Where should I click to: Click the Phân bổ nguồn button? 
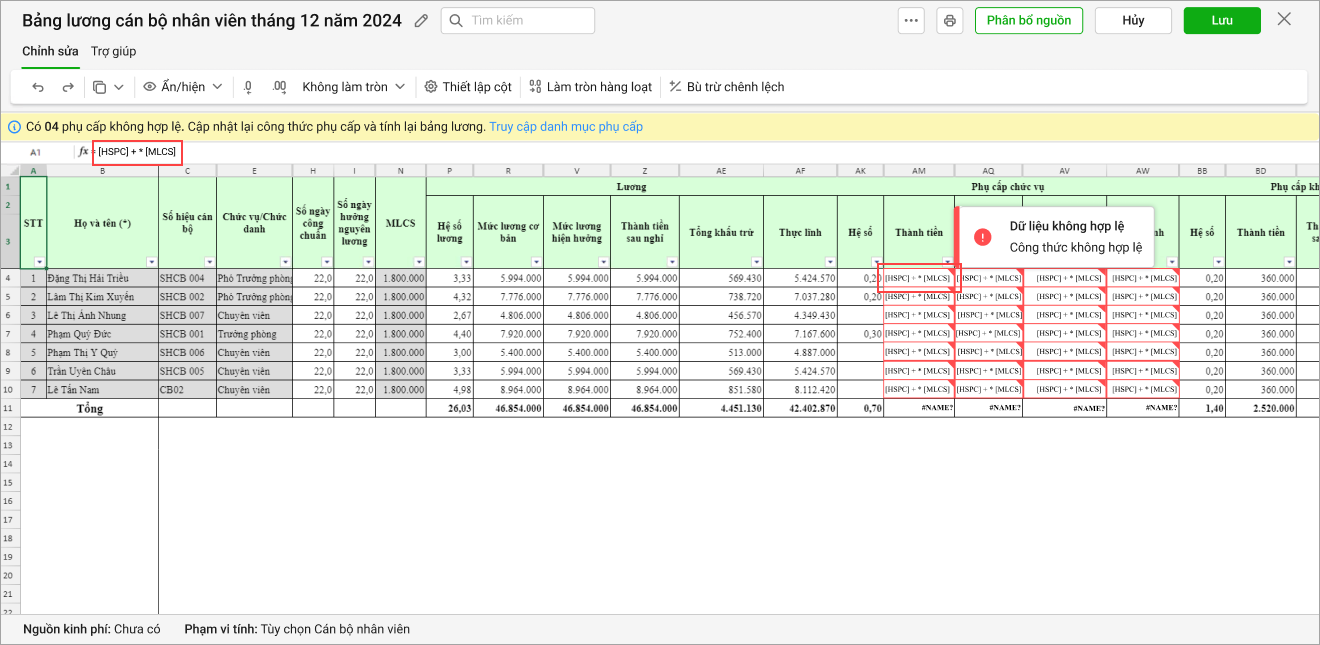tap(1028, 21)
